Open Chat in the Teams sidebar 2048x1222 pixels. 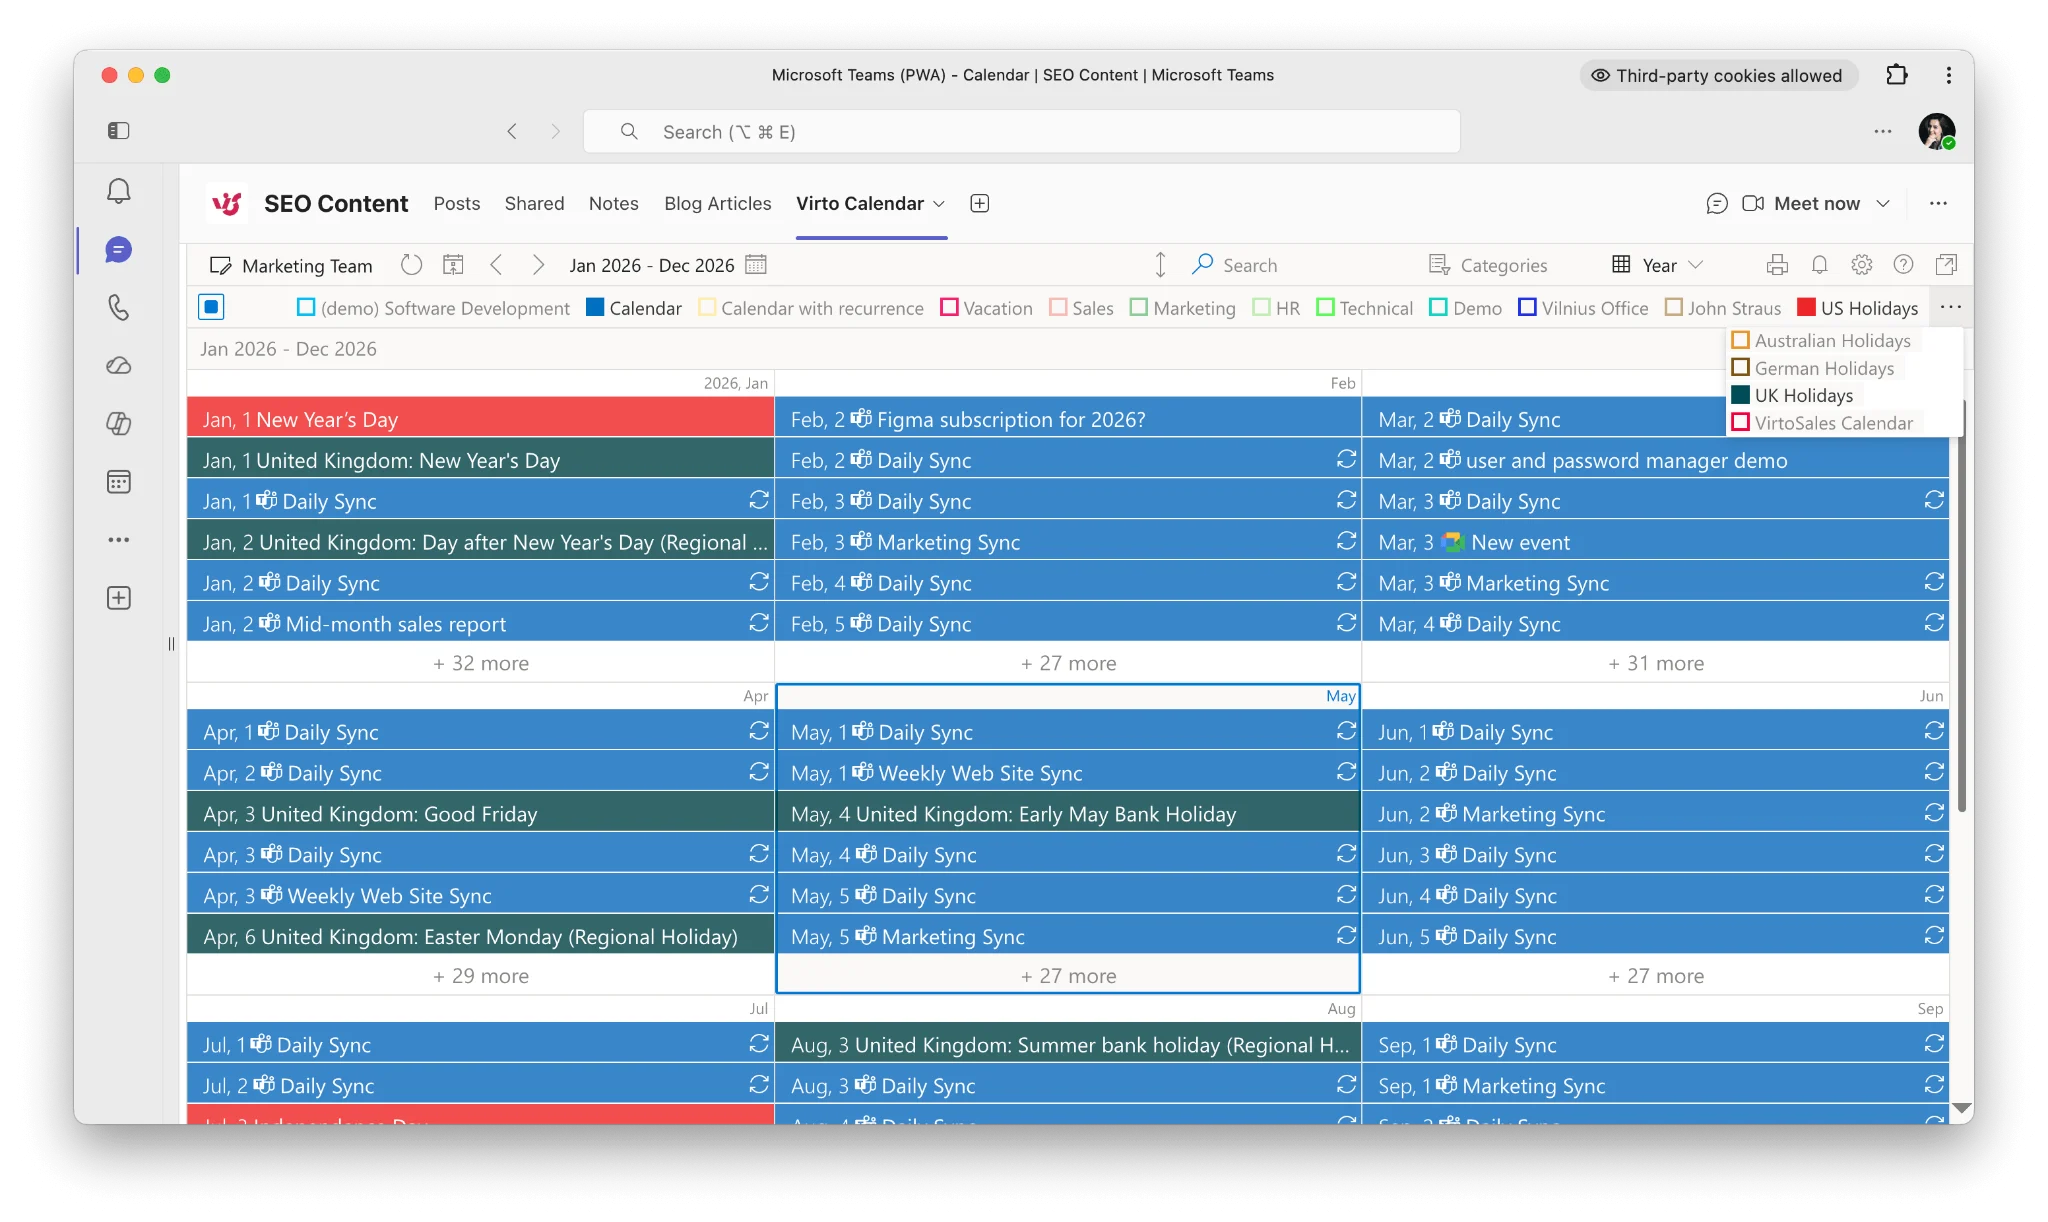pos(119,249)
